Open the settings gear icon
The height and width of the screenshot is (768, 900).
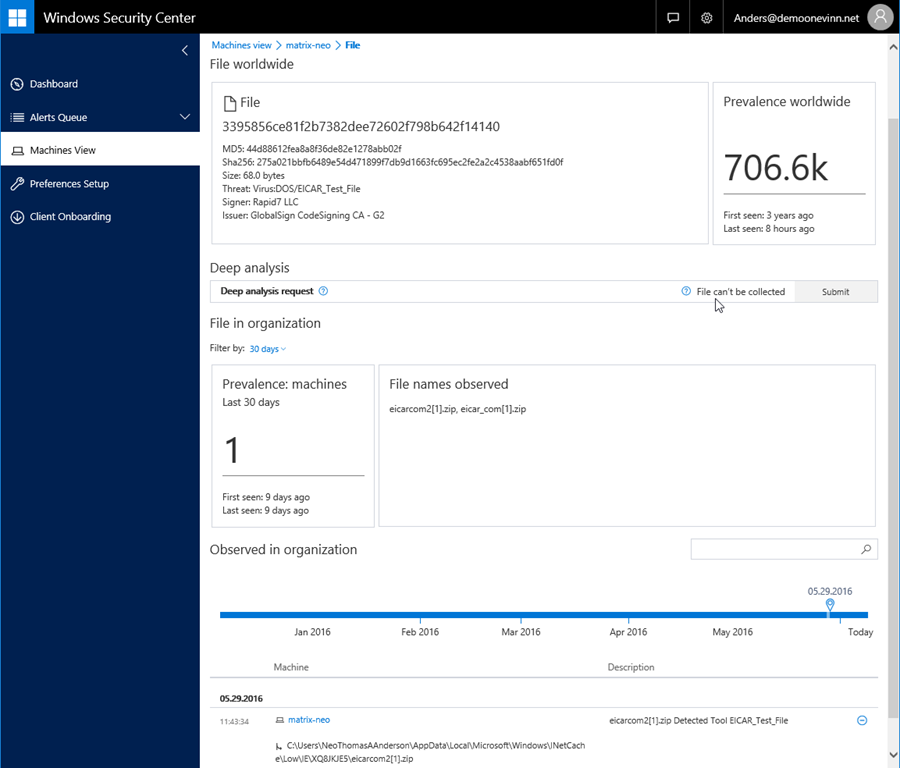pos(707,17)
